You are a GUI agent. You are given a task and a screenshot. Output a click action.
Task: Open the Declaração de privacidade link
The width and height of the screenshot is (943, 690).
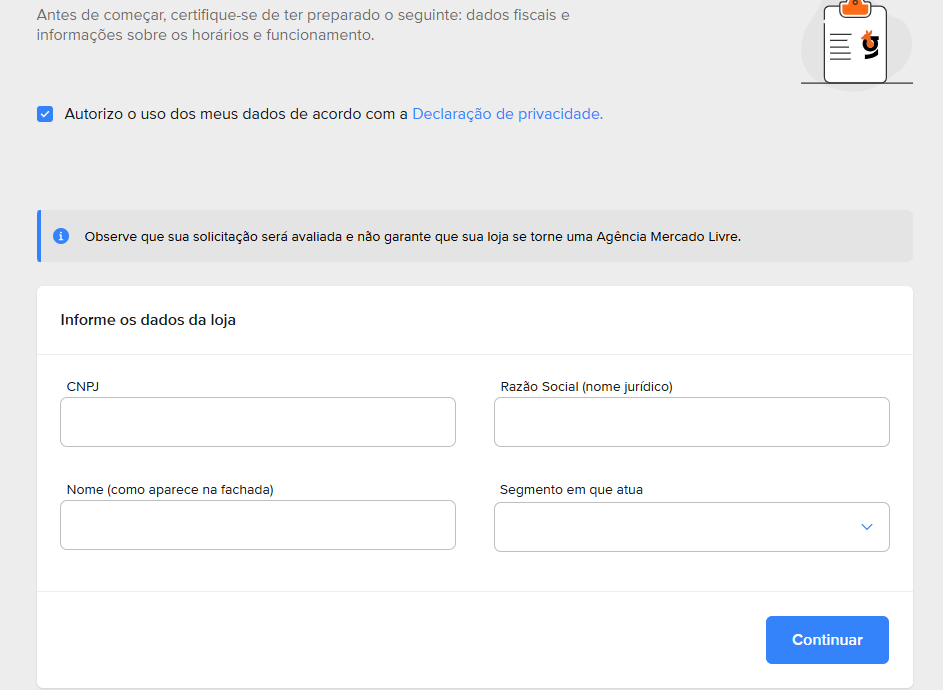pyautogui.click(x=507, y=114)
